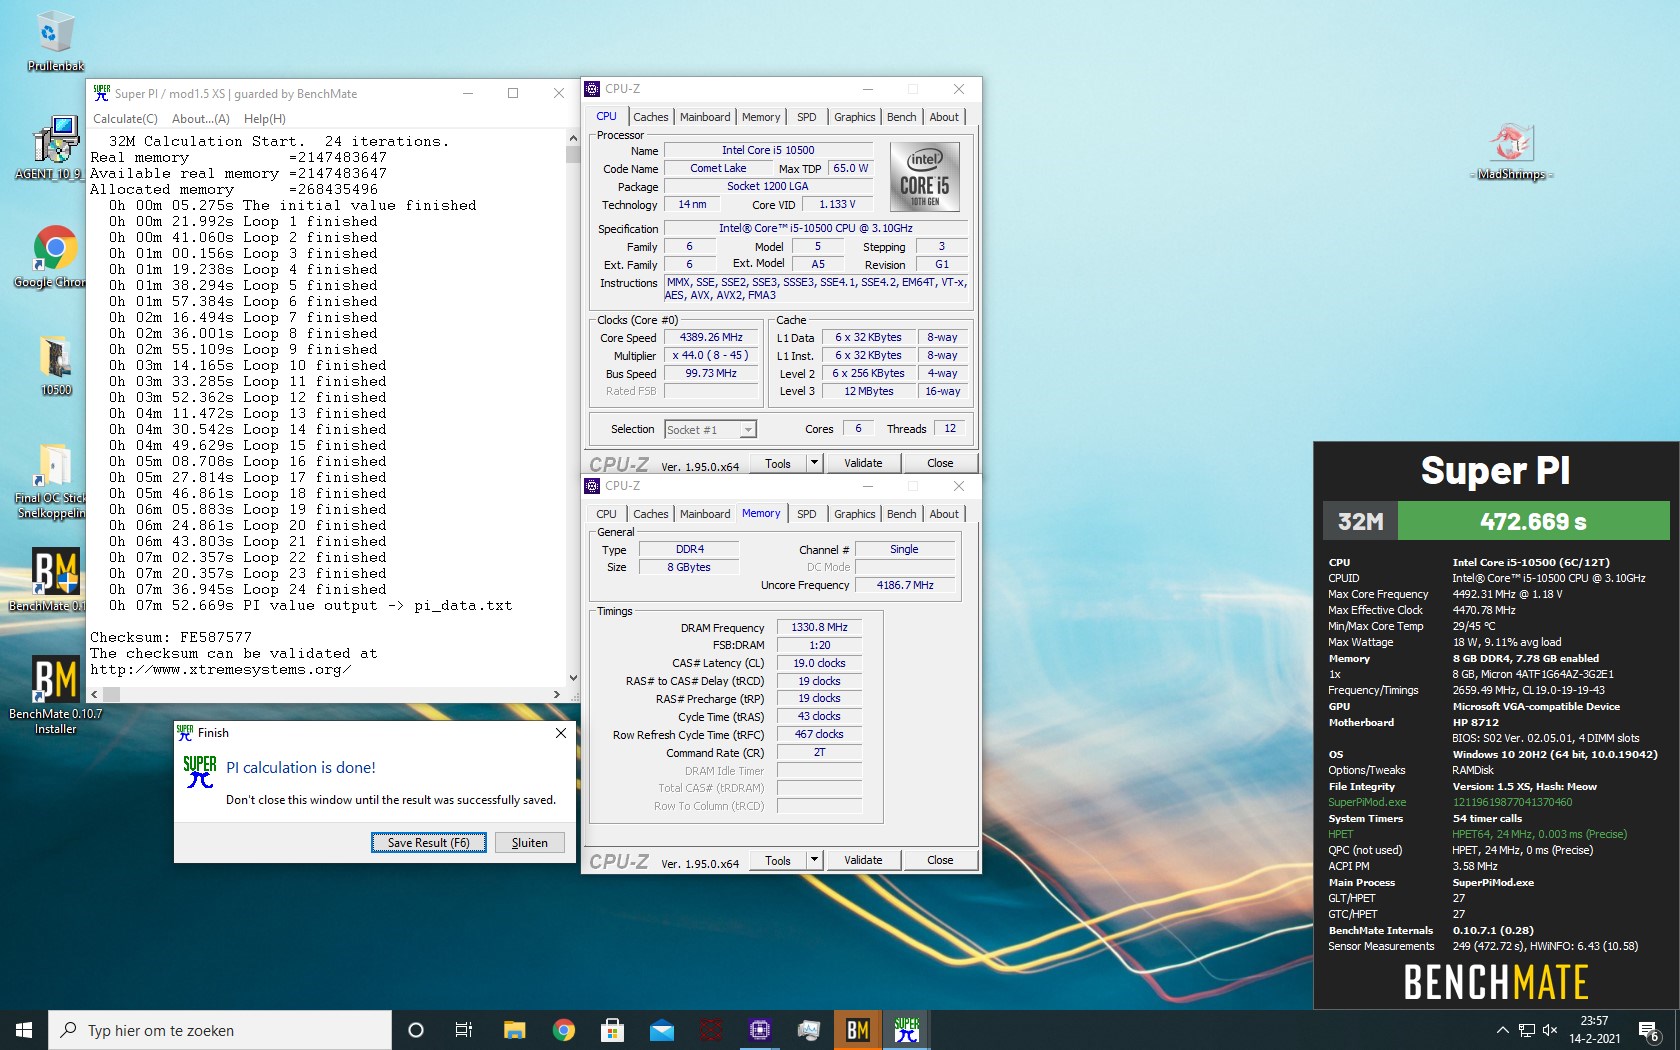Open Calculate menu in Super PI
1680x1050 pixels.
(125, 118)
